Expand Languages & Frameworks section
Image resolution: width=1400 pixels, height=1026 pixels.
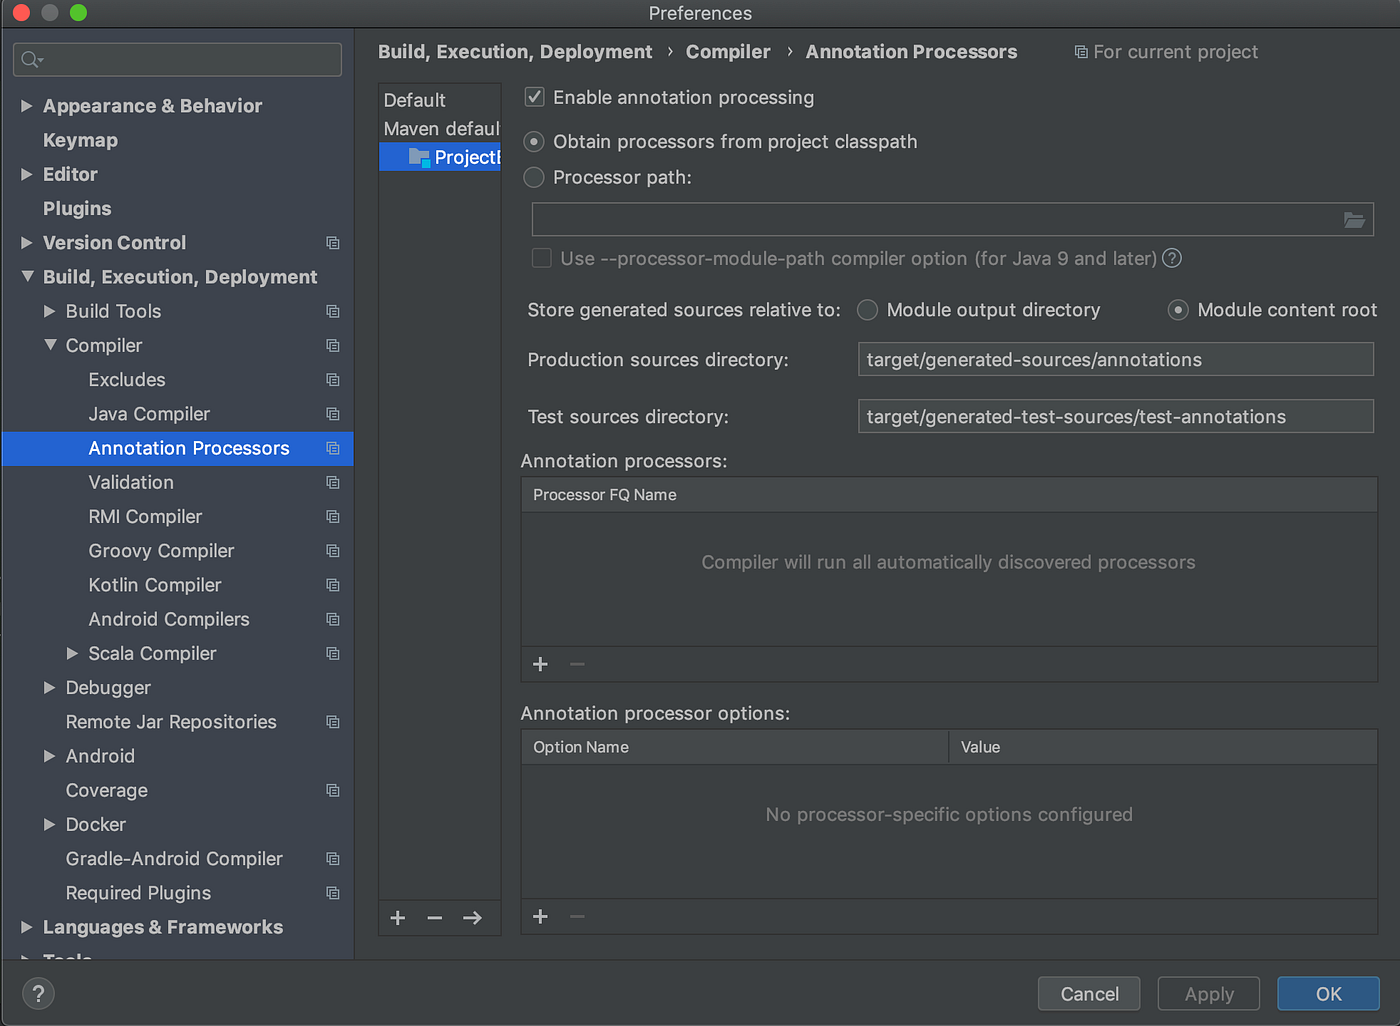pyautogui.click(x=27, y=927)
